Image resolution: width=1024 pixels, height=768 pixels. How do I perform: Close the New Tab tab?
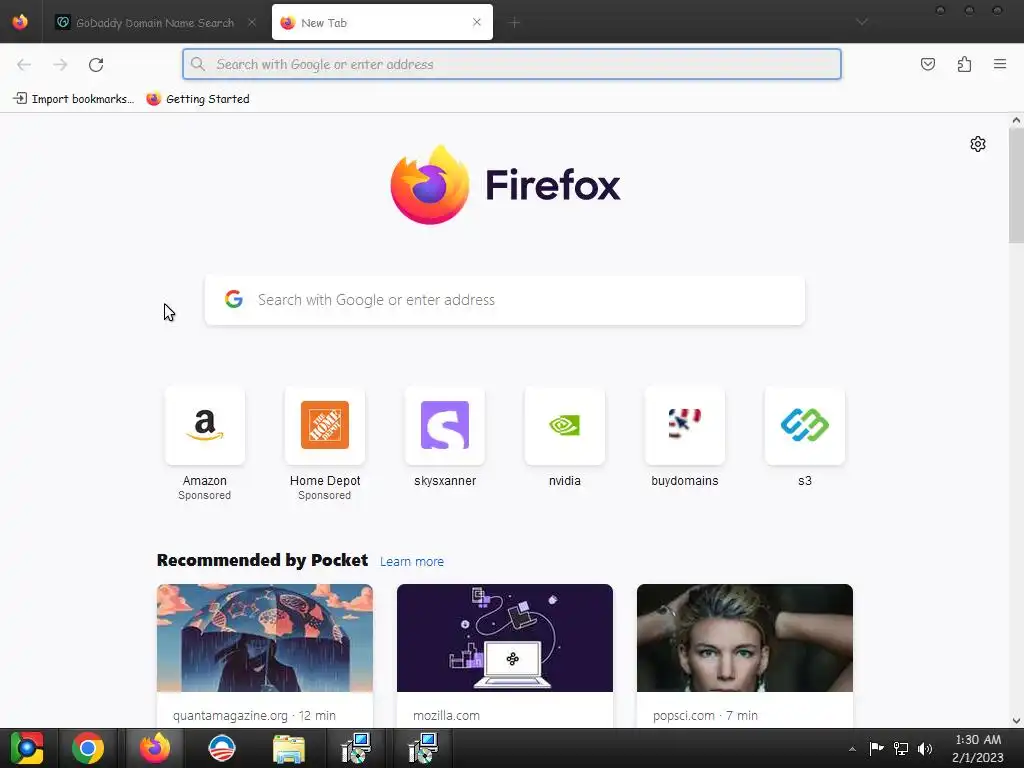[477, 22]
